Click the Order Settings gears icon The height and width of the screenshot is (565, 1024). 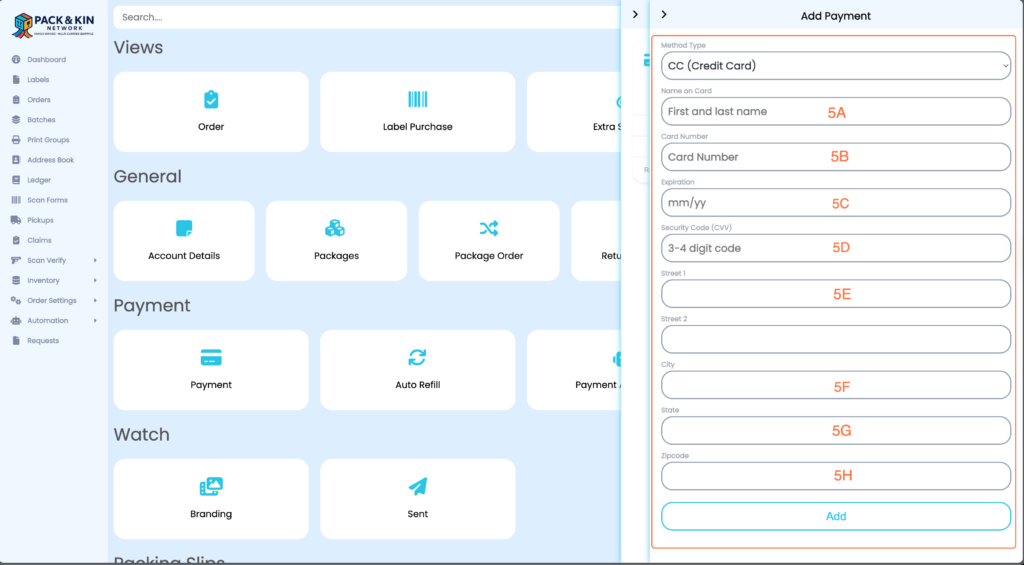[16, 300]
